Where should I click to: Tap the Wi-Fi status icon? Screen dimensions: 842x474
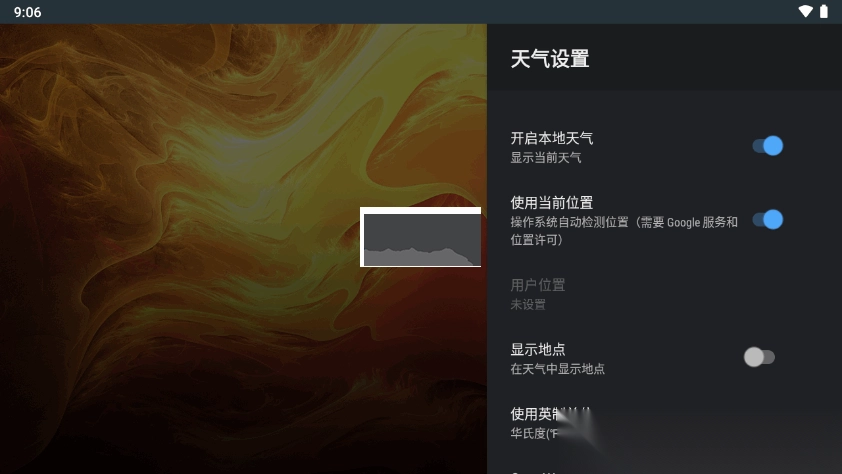tap(805, 11)
